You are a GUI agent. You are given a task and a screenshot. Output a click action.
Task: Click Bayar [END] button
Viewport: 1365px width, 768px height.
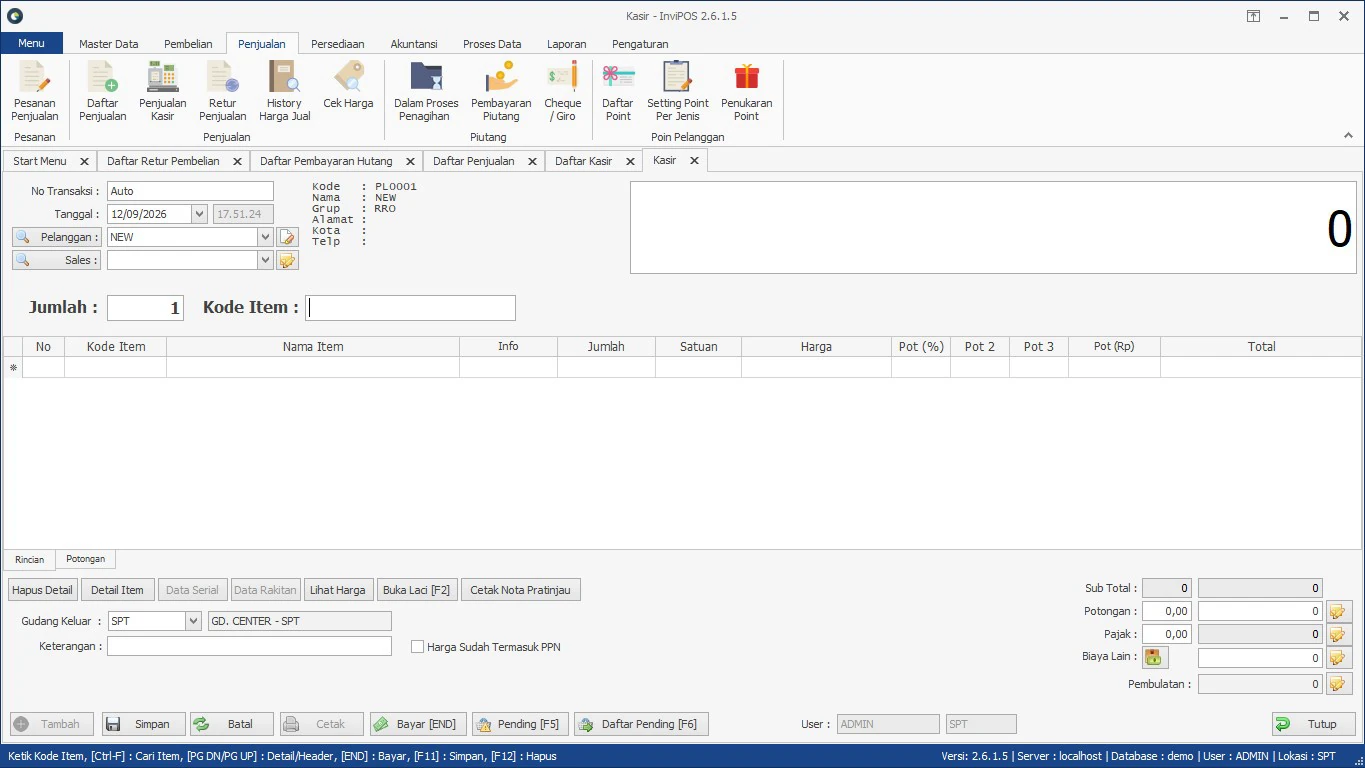[418, 724]
